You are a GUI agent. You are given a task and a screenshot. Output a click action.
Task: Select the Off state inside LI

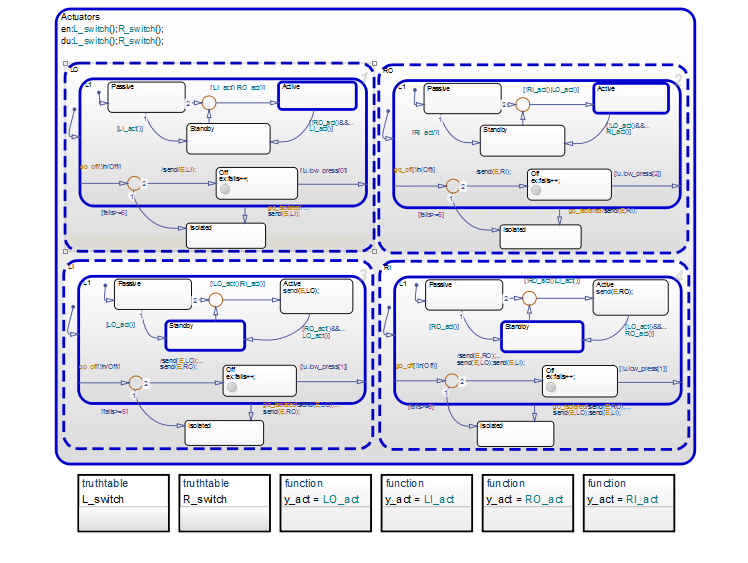[260, 381]
